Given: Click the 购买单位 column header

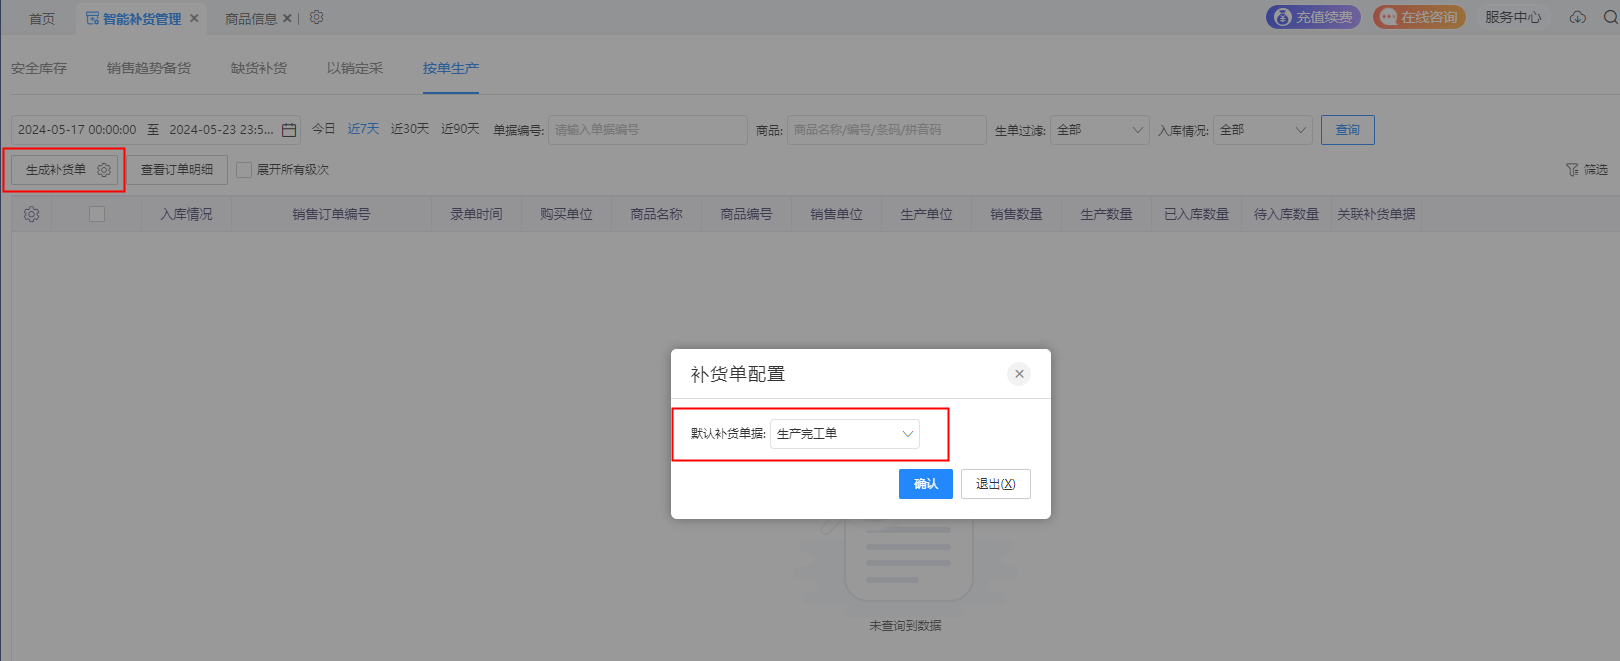Looking at the screenshot, I should (x=567, y=214).
